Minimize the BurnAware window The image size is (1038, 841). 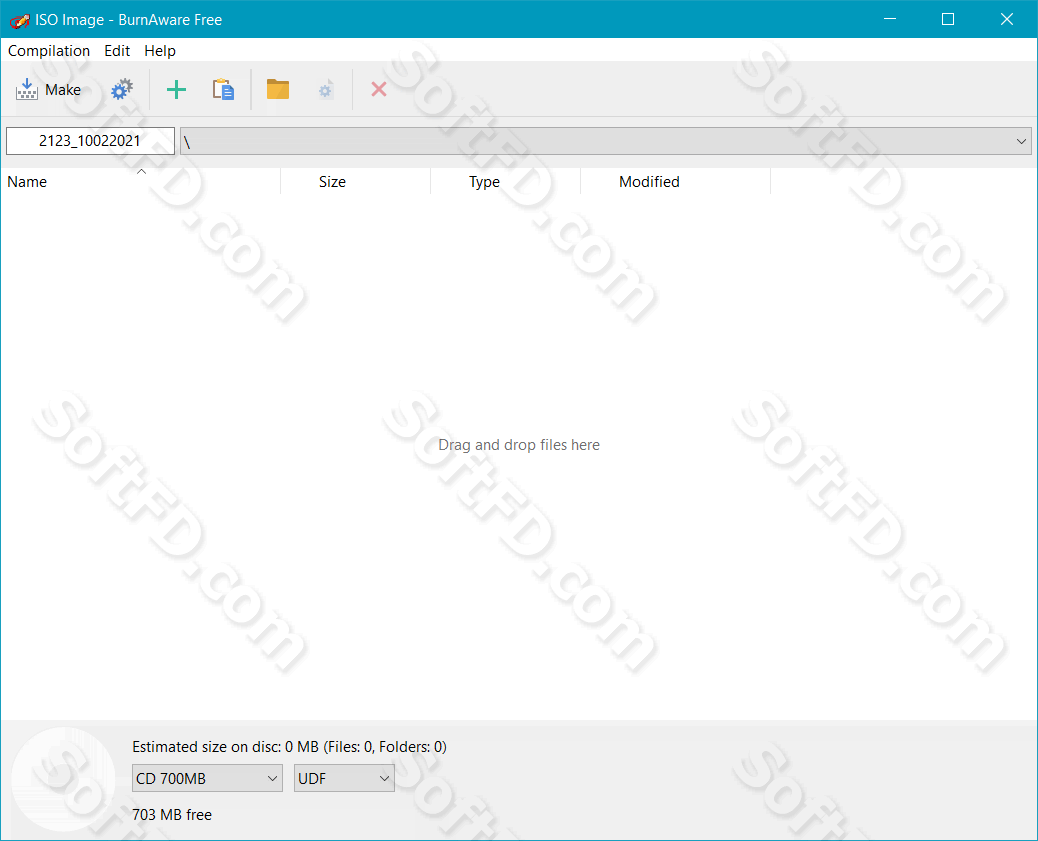(890, 19)
